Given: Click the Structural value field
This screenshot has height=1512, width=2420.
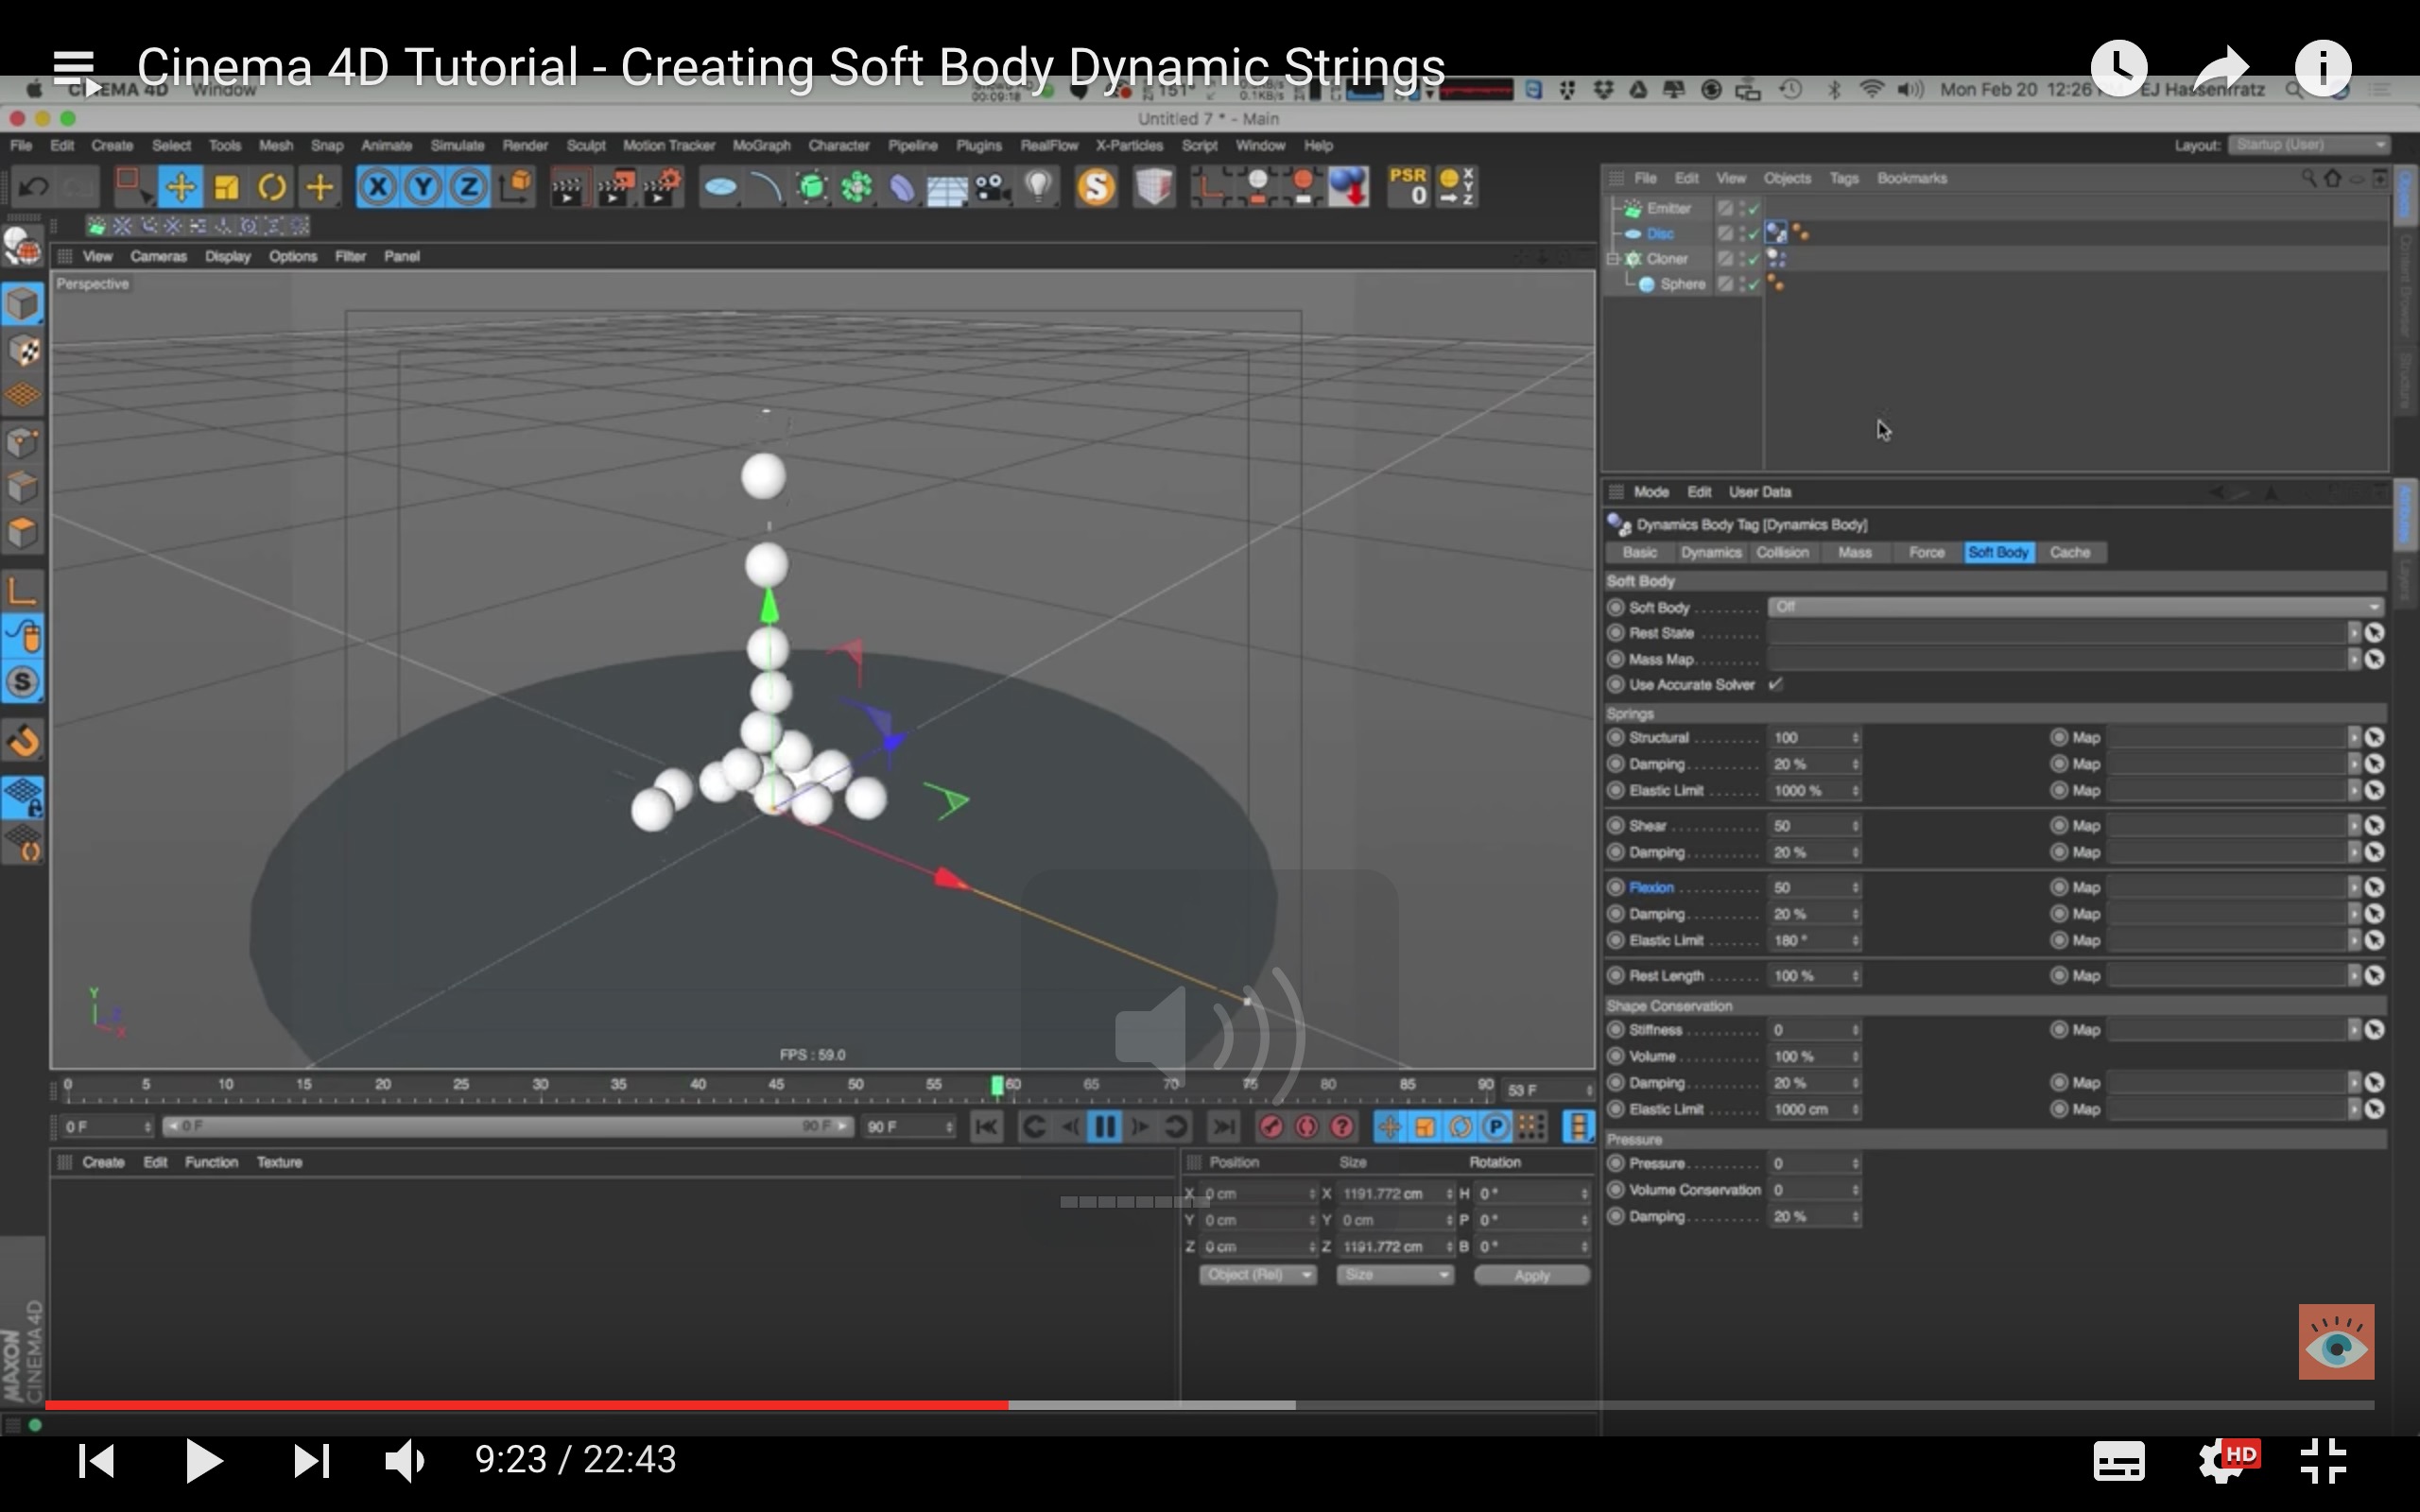Looking at the screenshot, I should [1808, 737].
